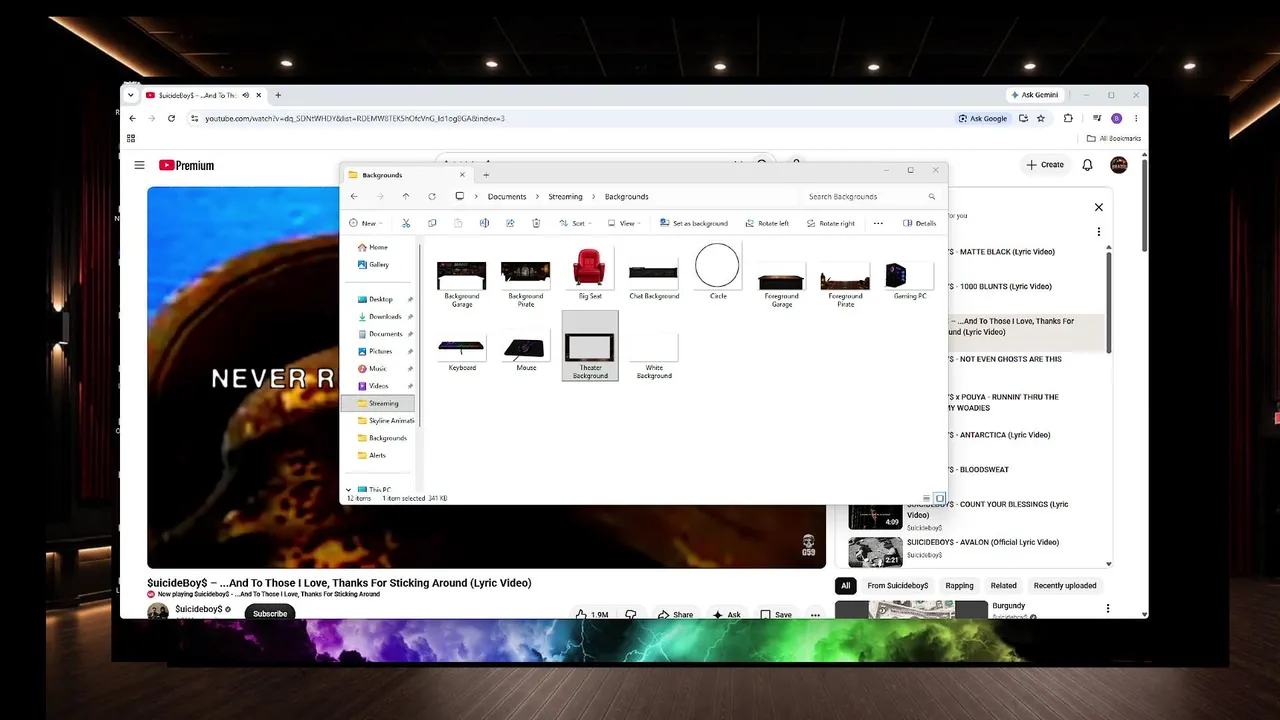Open Chrome extensions puzzle icon
Viewport: 1280px width, 720px height.
1068,118
